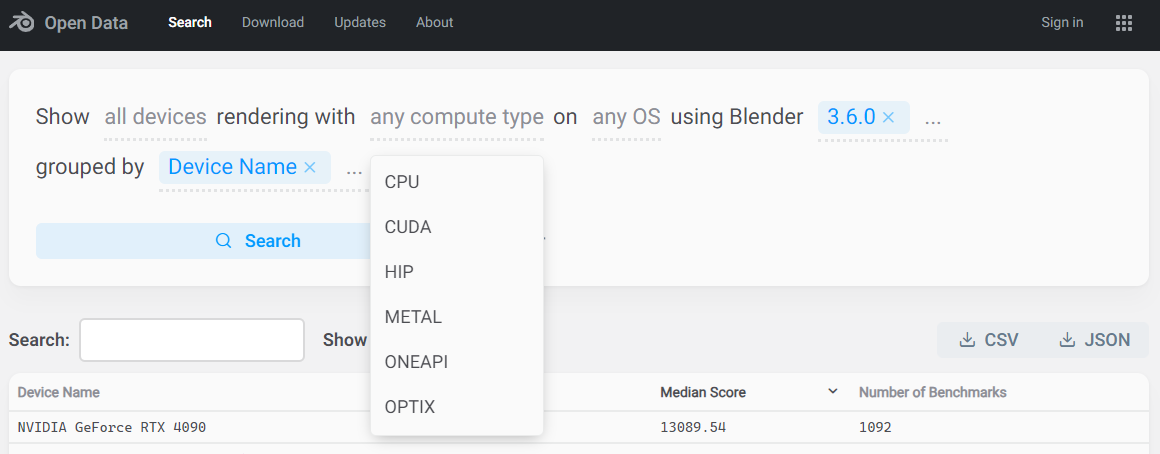
Task: Select ONEAPI compute type
Action: [456, 362]
